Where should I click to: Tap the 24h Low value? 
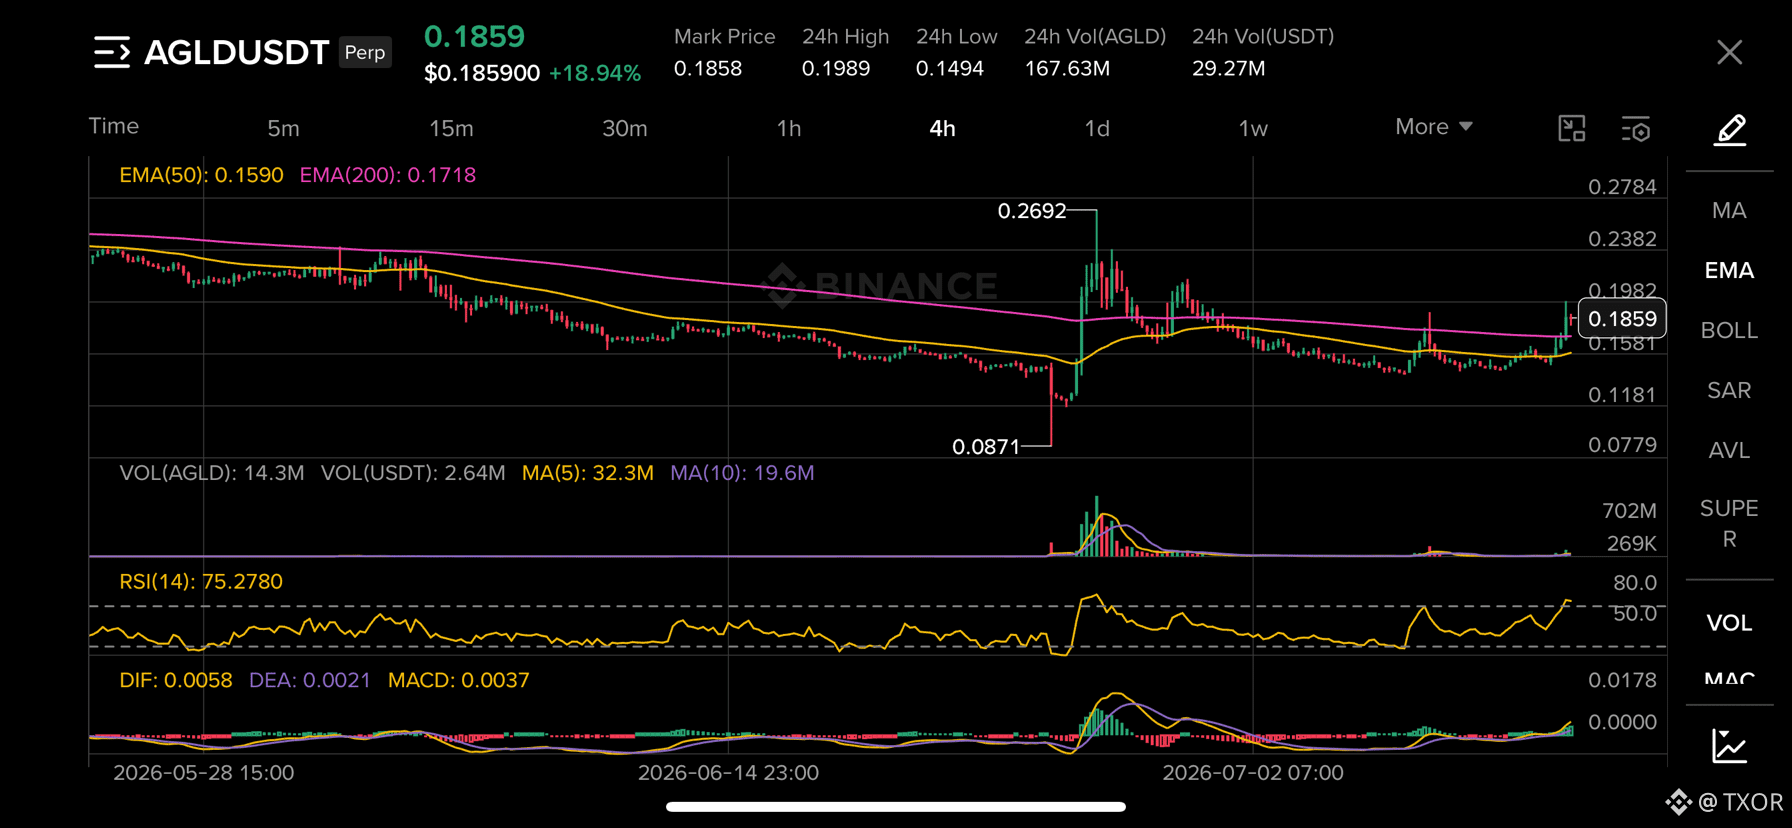point(950,69)
